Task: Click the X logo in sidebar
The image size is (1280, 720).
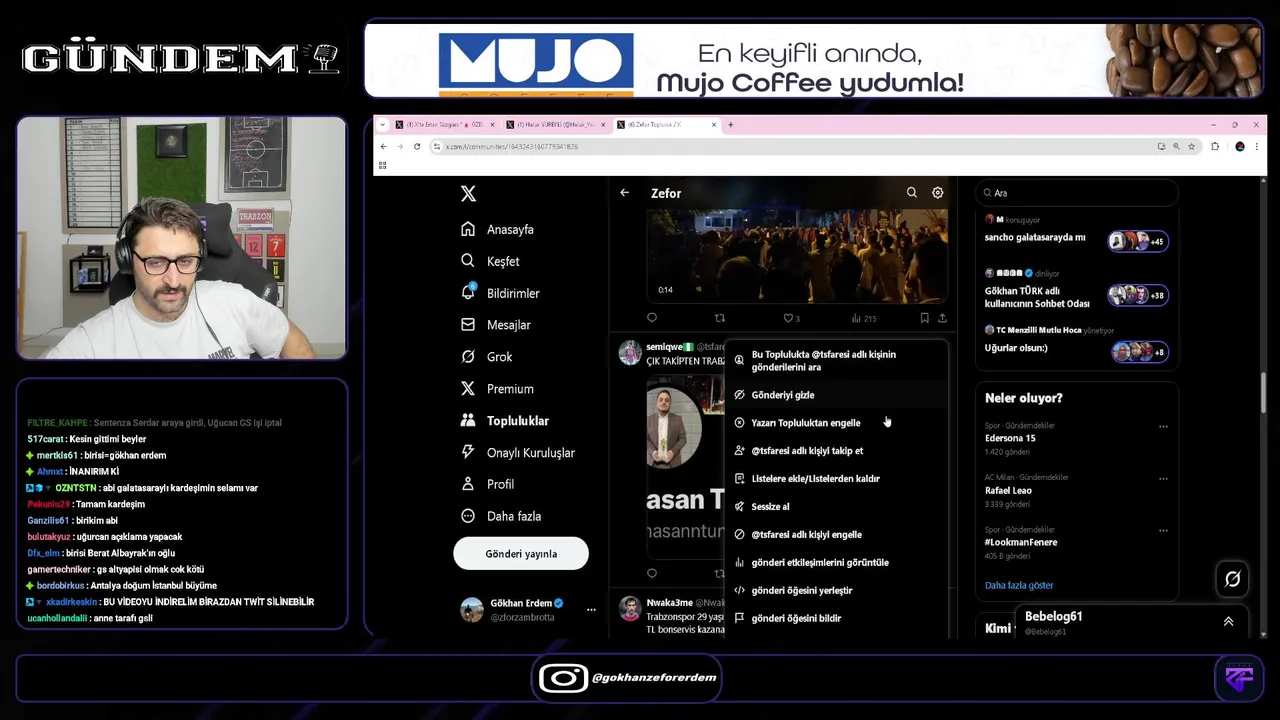Action: [468, 194]
